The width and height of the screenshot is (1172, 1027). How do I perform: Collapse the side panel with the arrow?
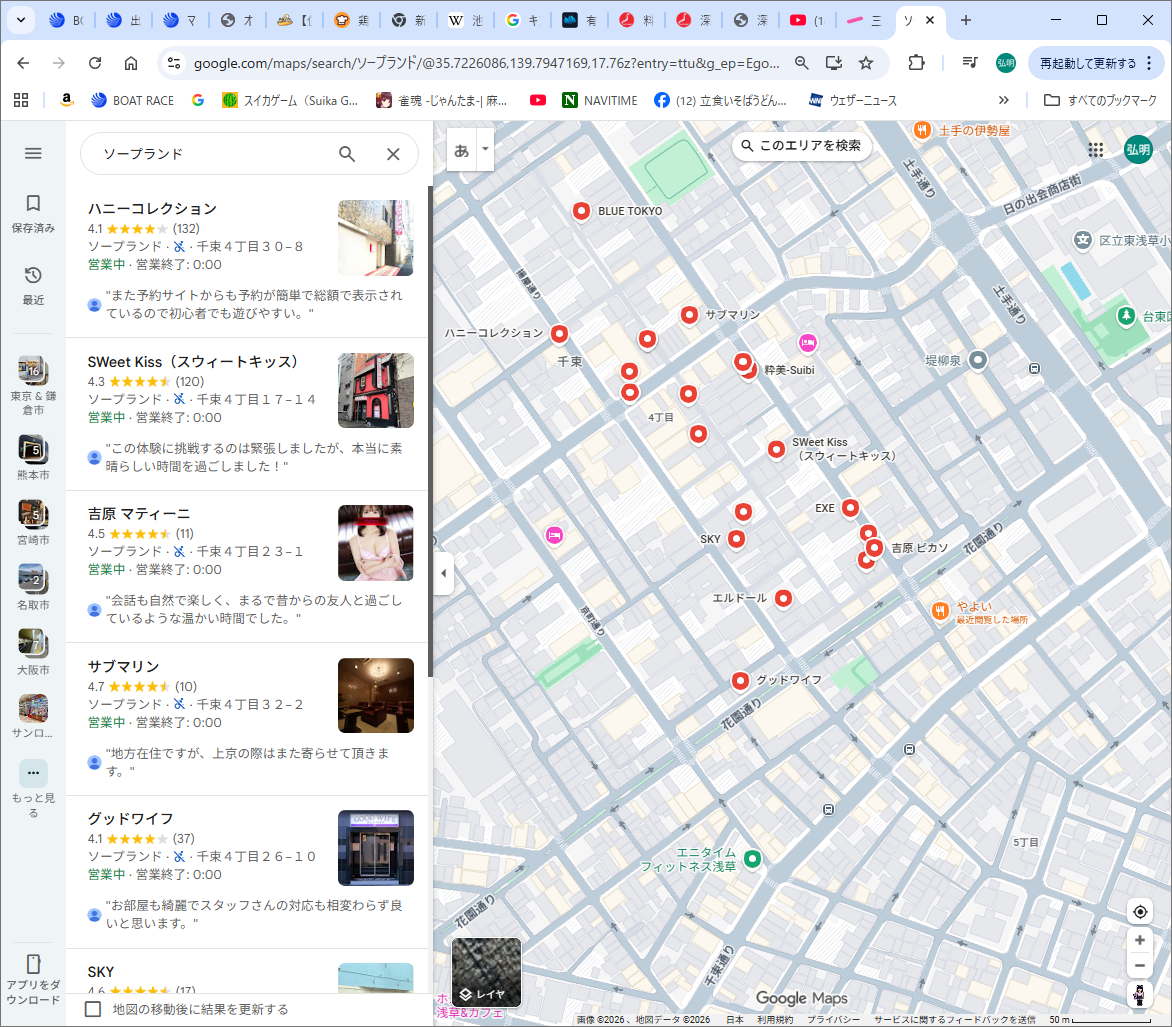444,574
